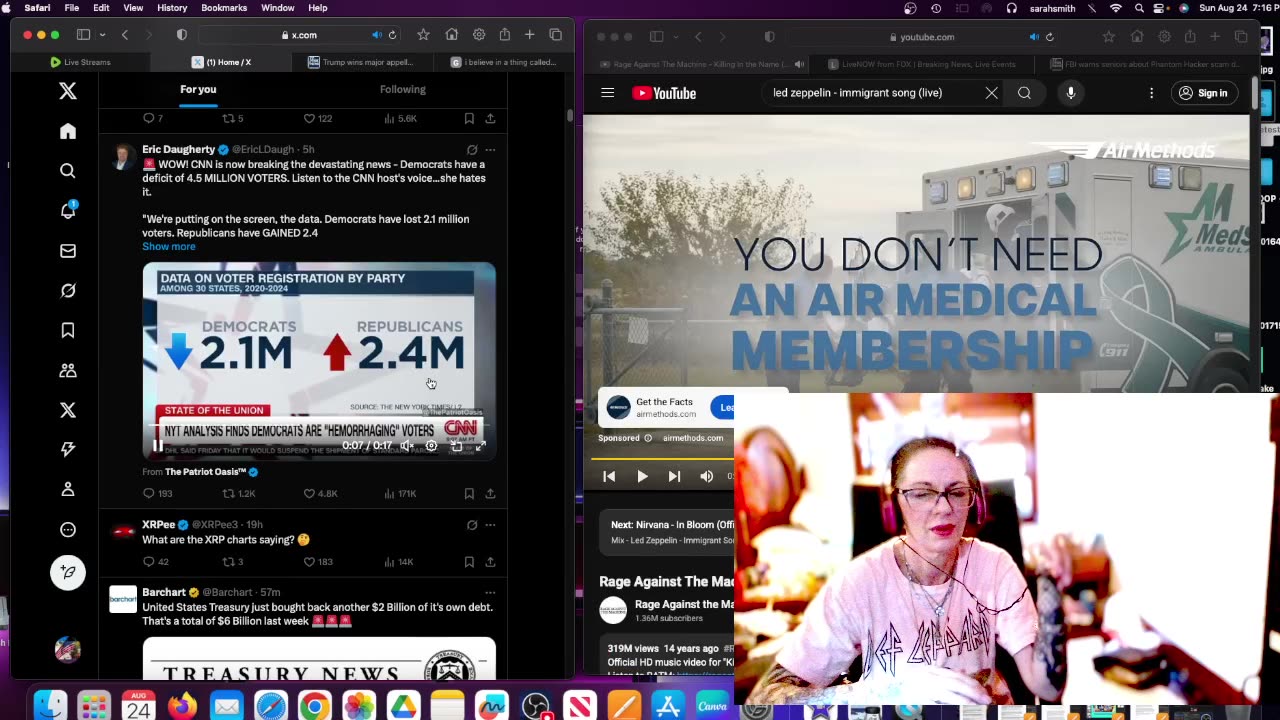Open Premium X icon in sidebar
Viewport: 1280px width, 720px height.
(68, 410)
